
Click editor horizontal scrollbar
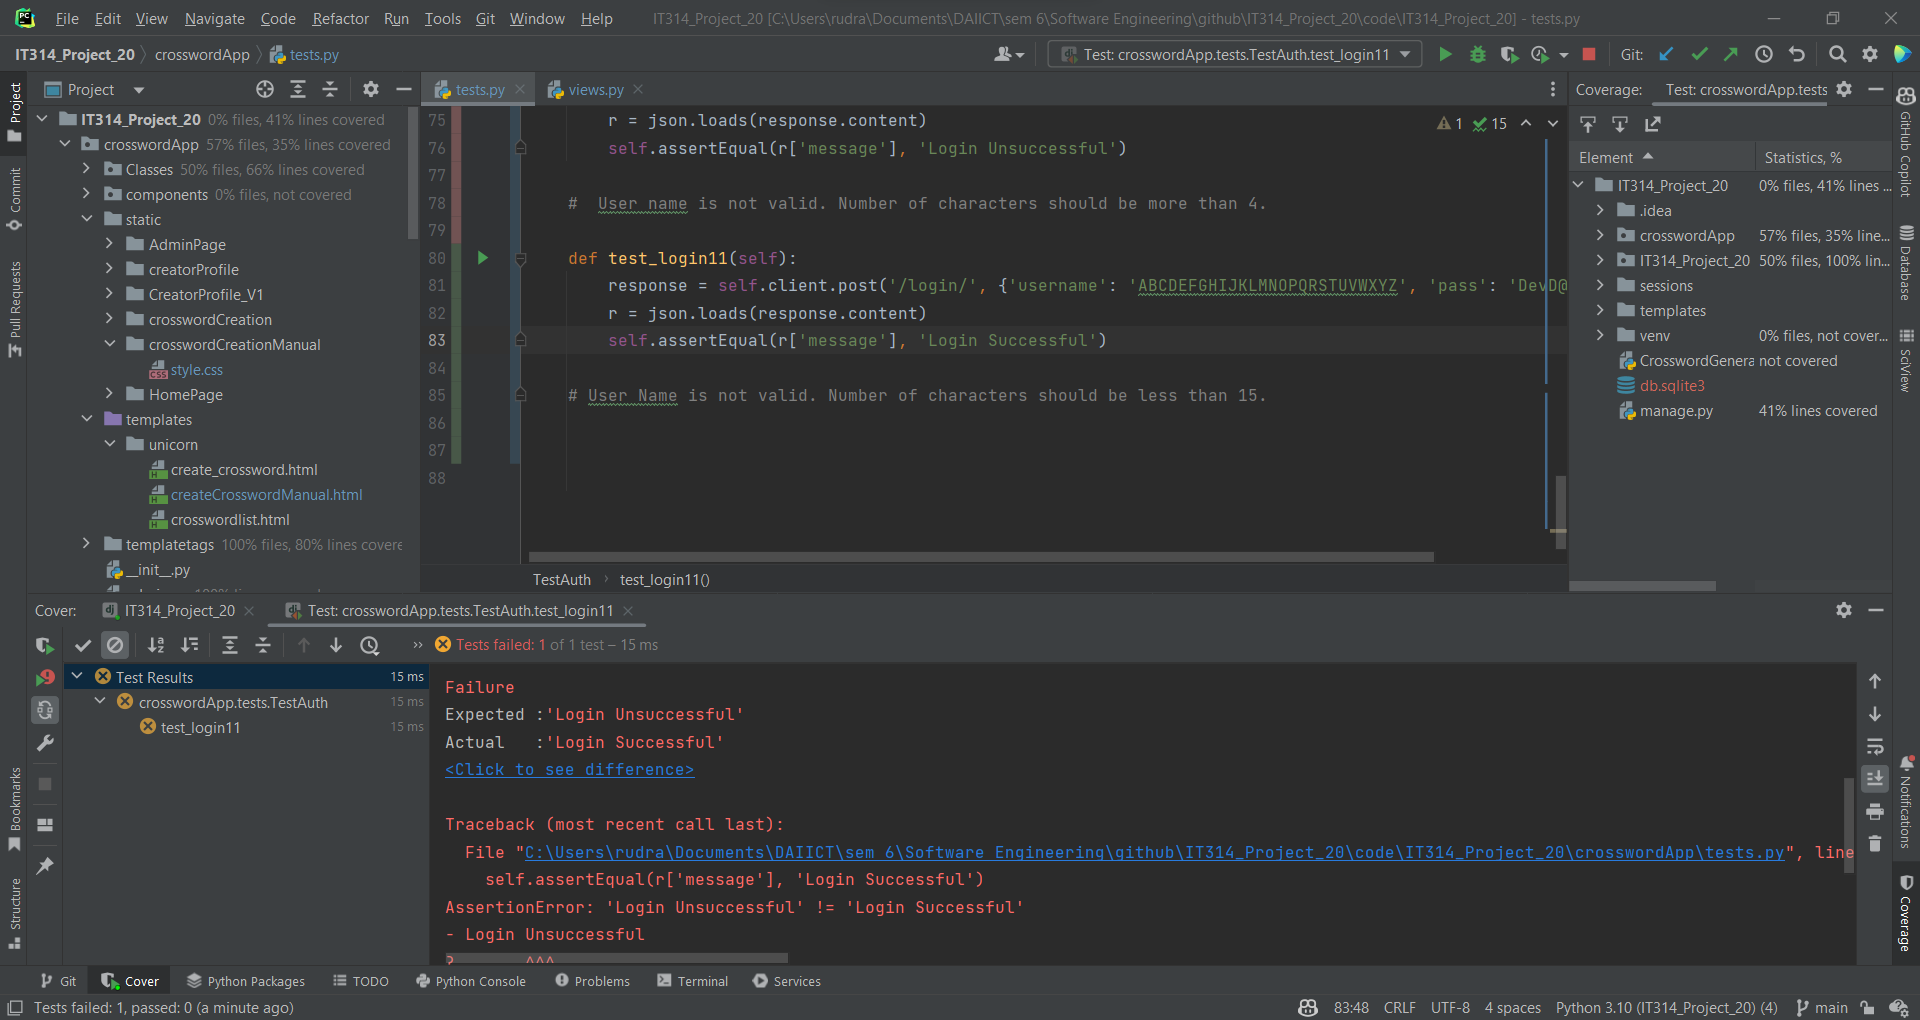pyautogui.click(x=981, y=557)
